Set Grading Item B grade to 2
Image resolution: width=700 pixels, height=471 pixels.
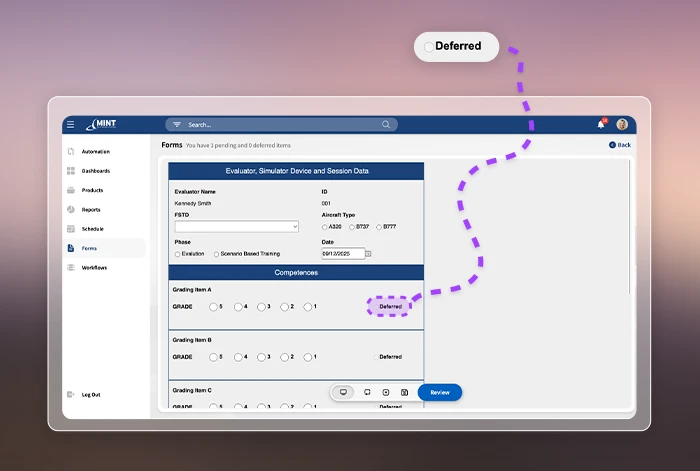pyautogui.click(x=284, y=357)
